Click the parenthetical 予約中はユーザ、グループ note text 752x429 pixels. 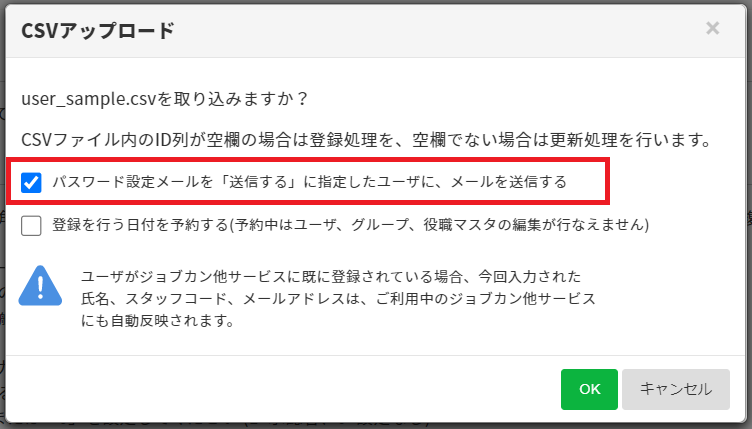(439, 224)
